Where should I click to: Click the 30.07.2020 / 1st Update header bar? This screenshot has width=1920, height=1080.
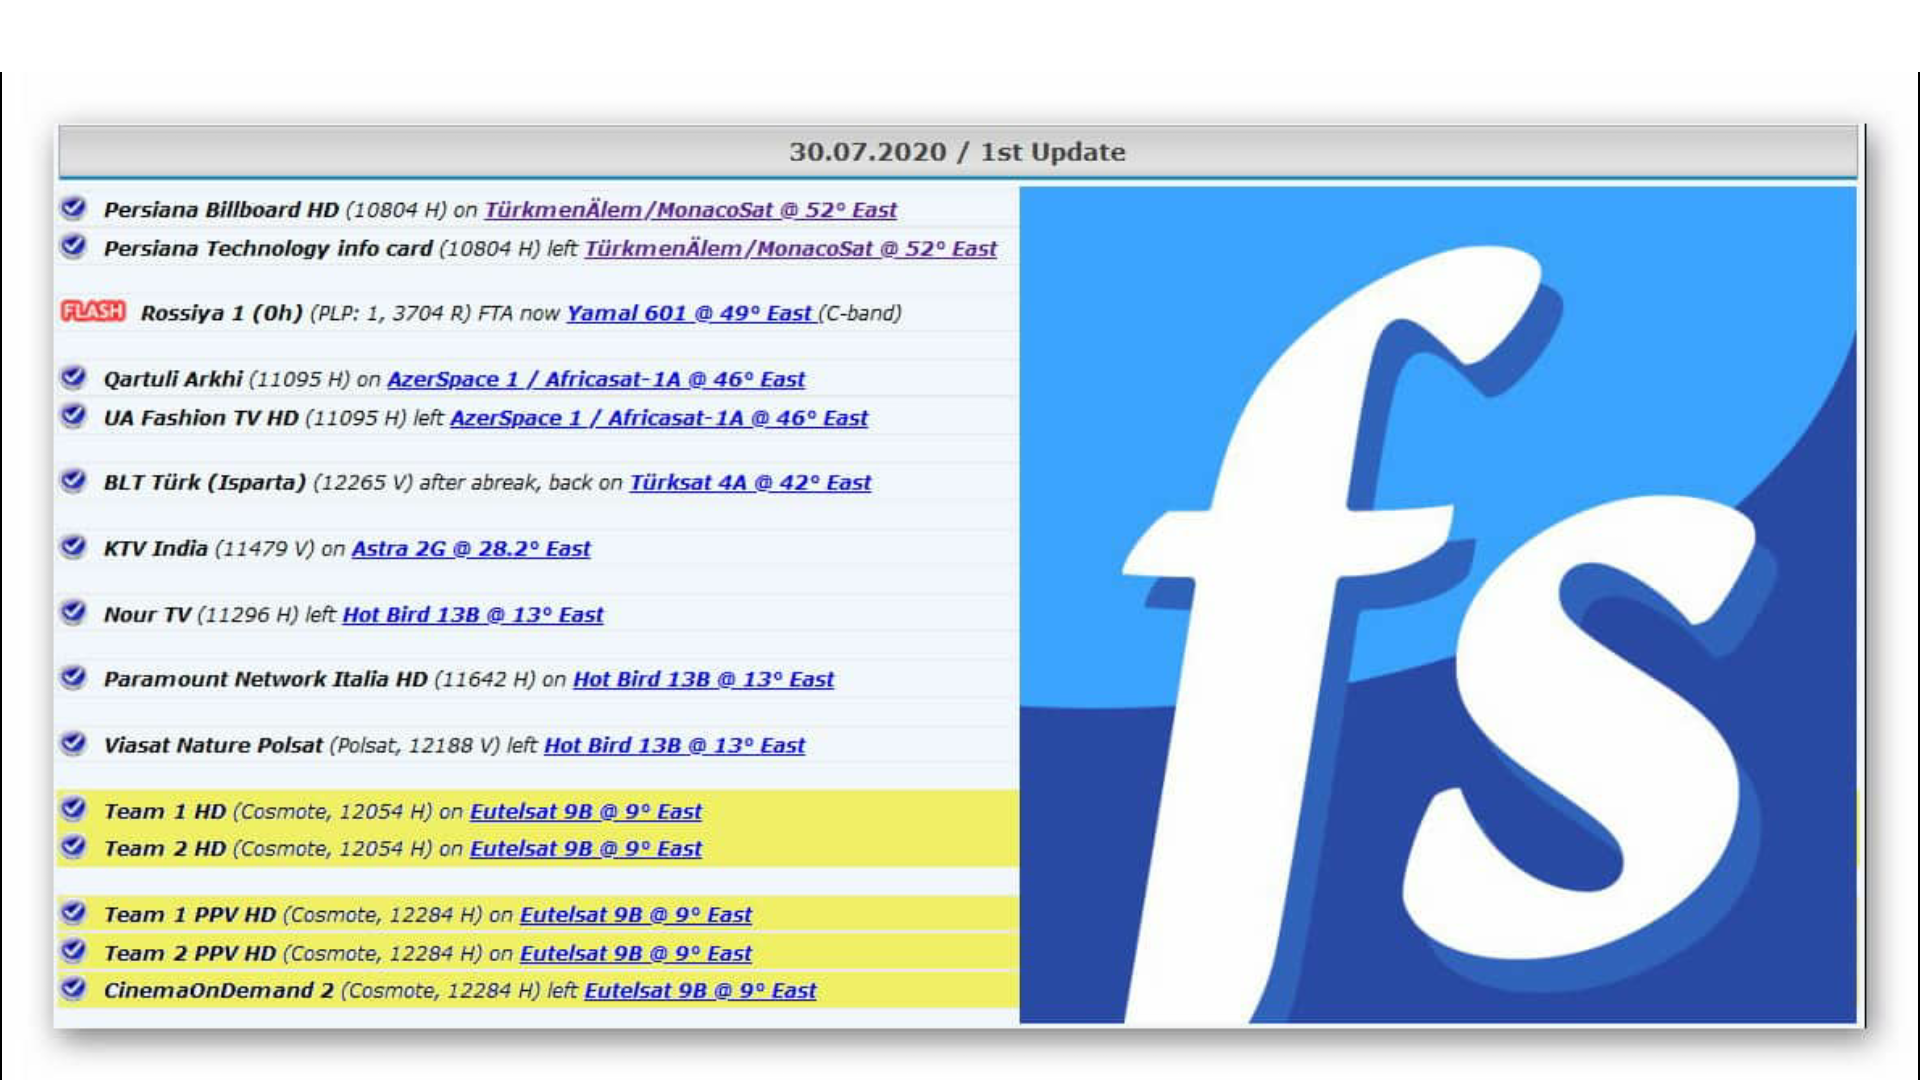point(957,152)
